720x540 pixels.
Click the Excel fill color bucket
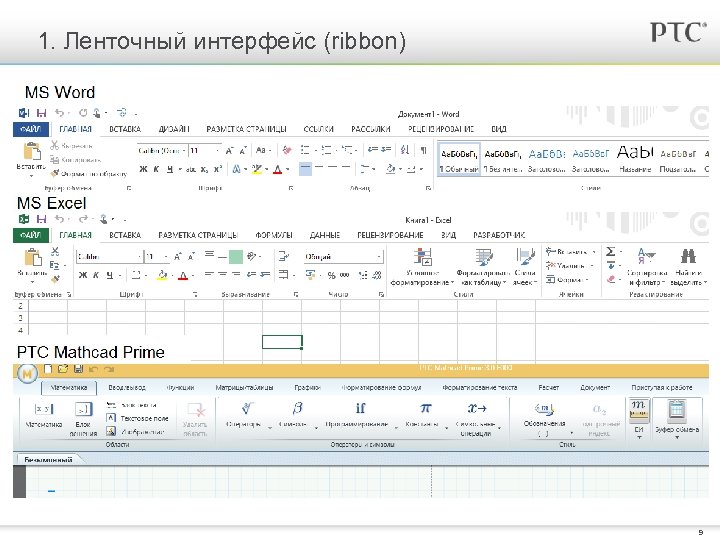click(162, 275)
